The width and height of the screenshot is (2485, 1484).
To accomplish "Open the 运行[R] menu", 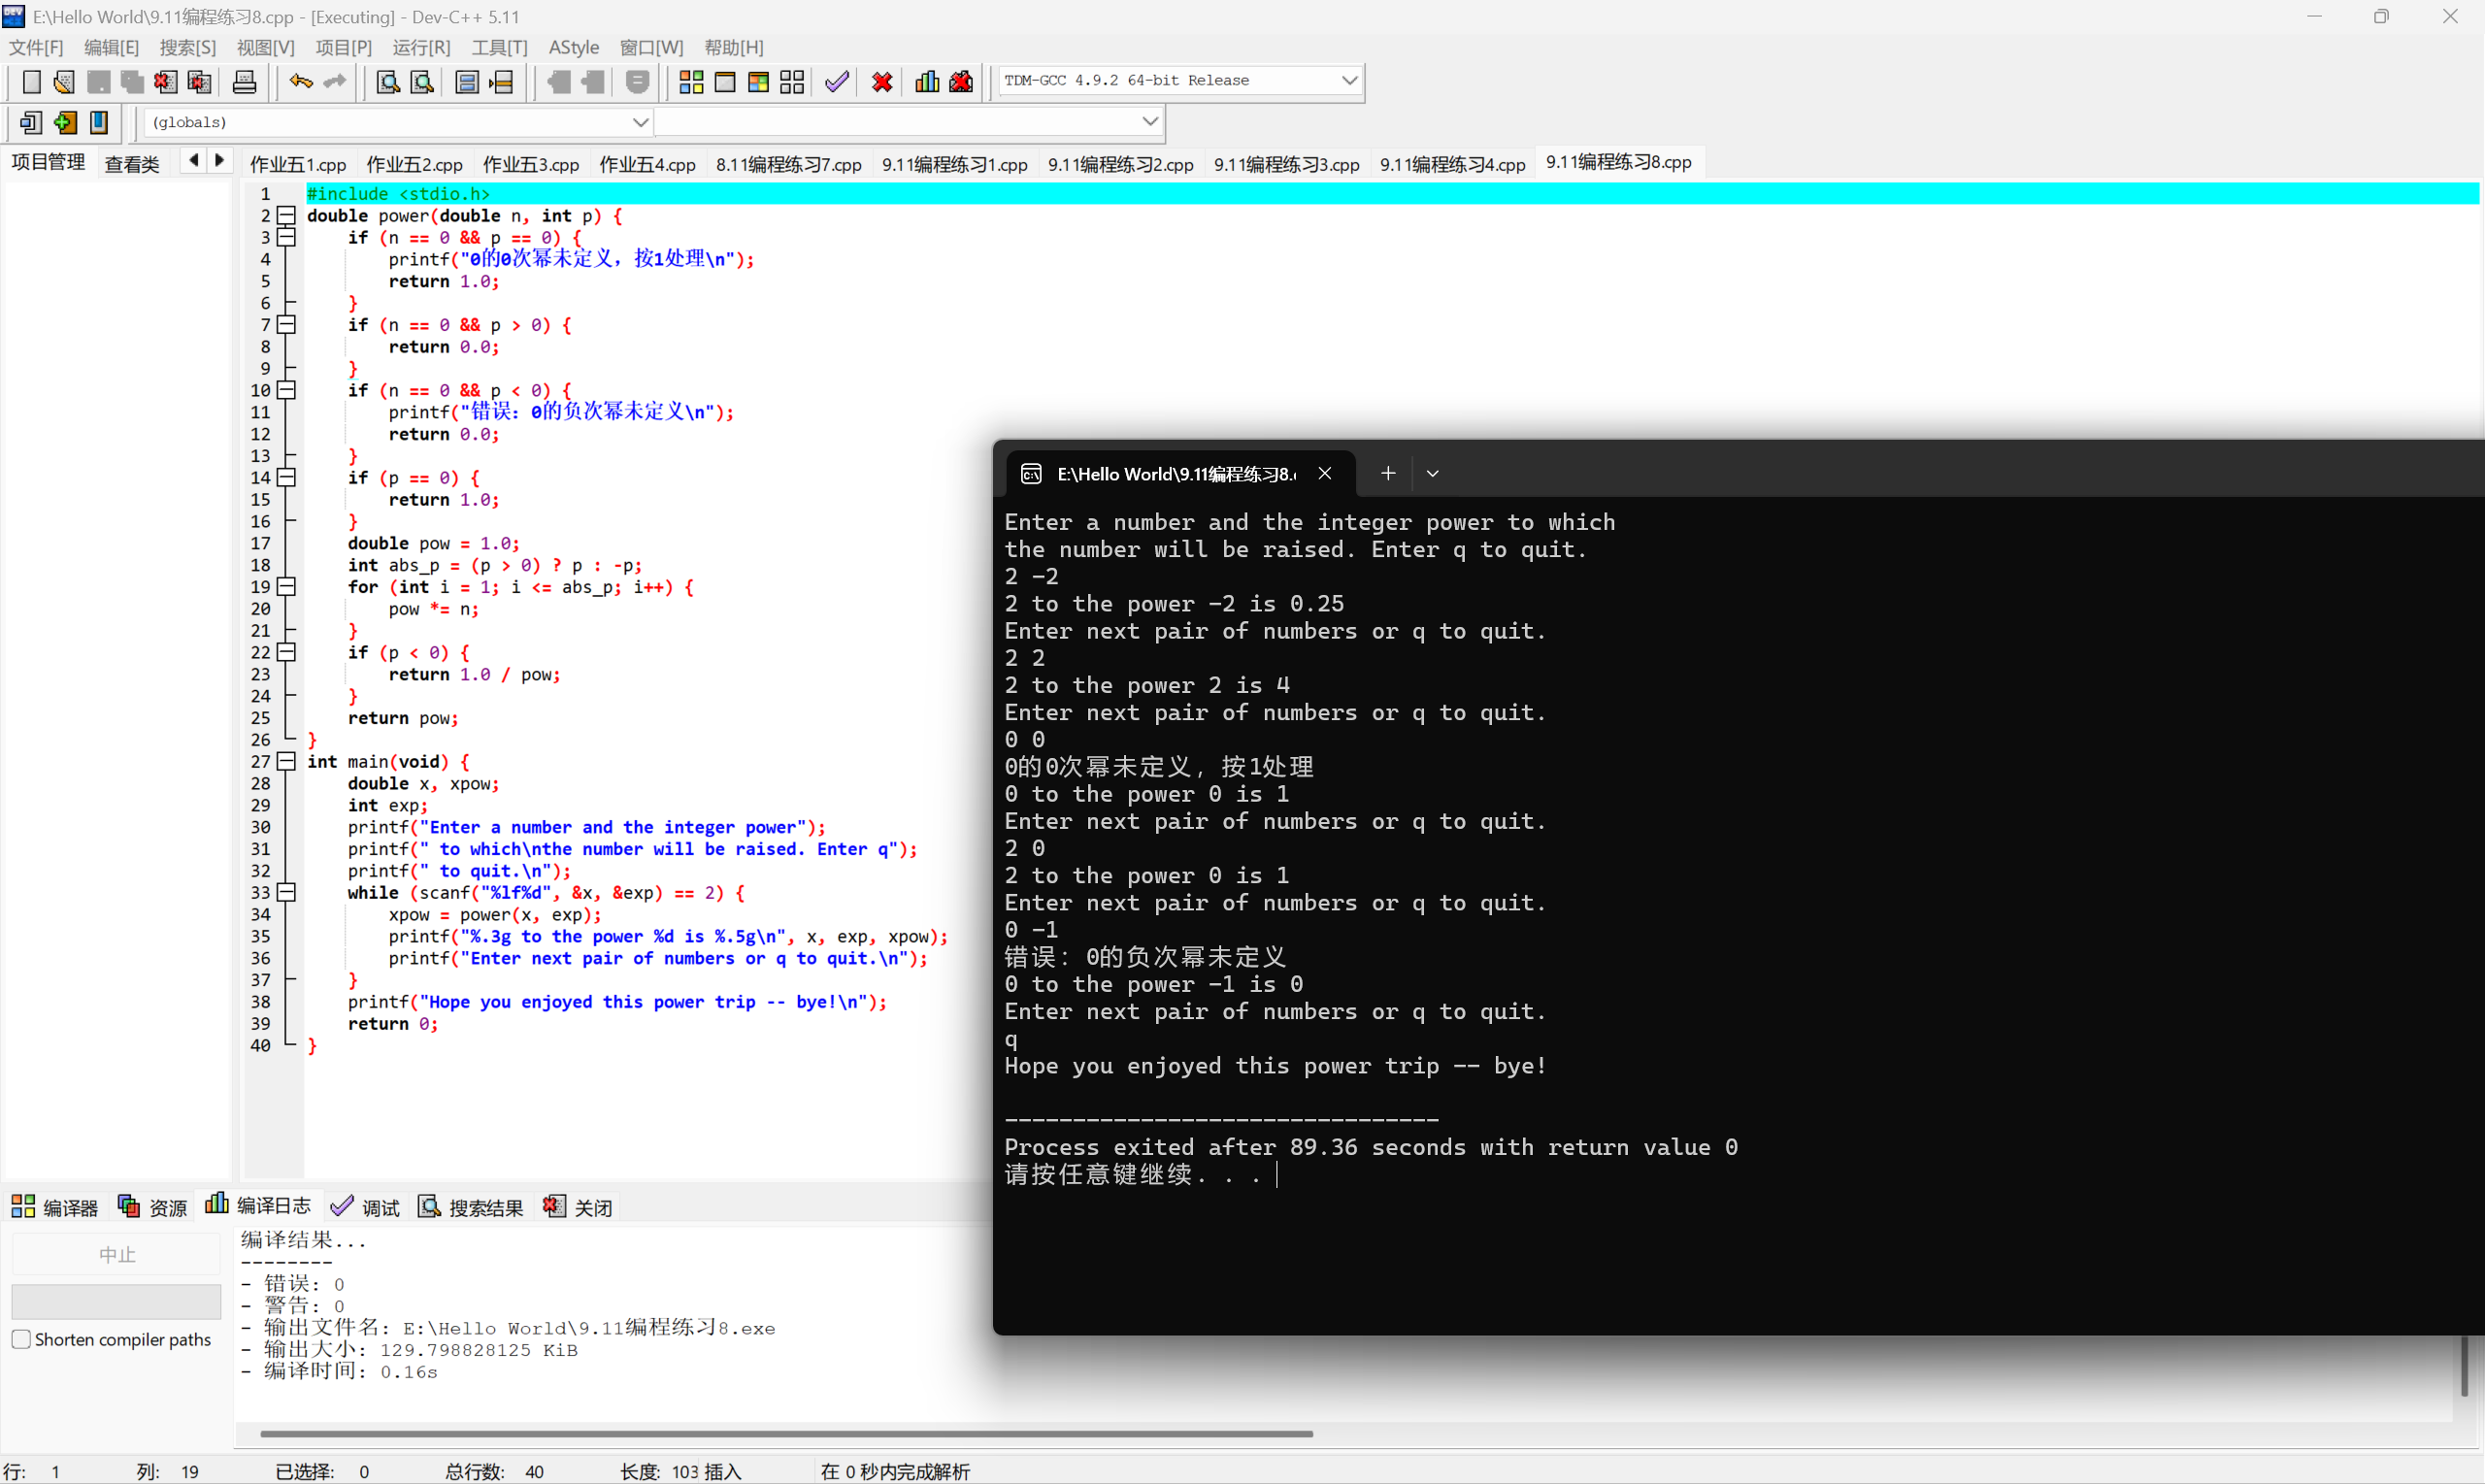I will pos(421,47).
